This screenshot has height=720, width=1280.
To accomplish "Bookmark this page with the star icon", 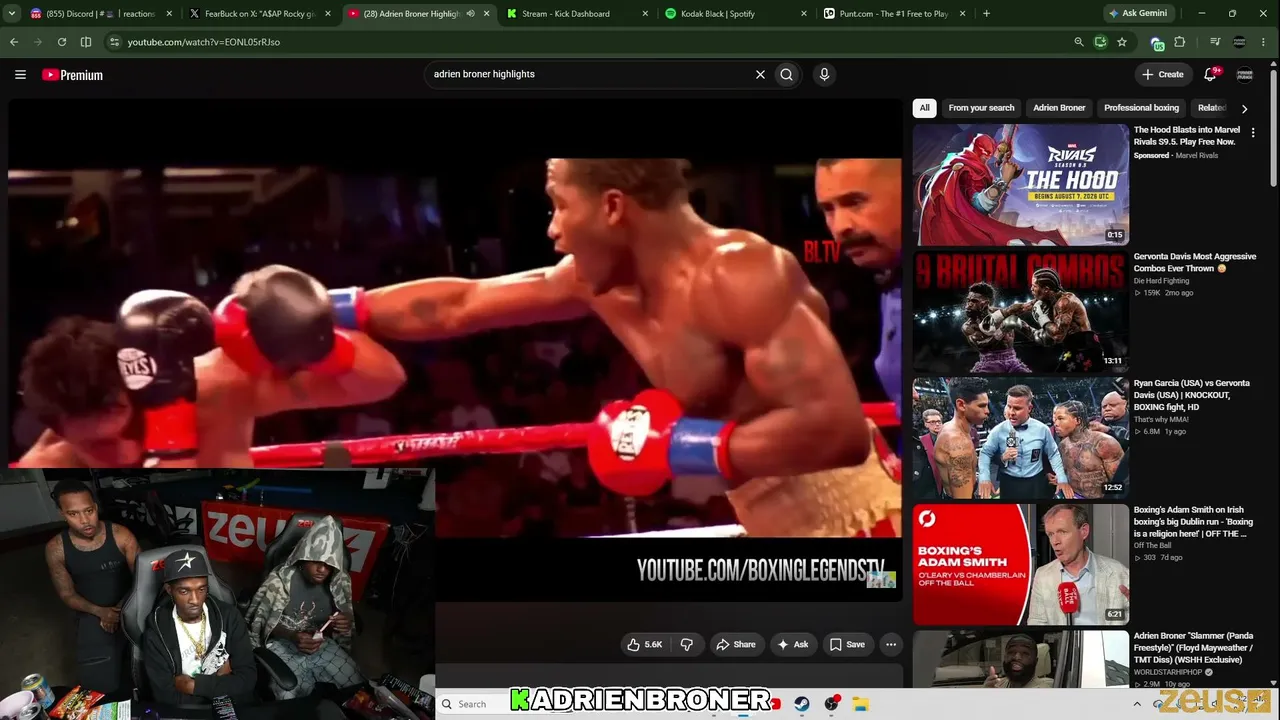I will pos(1122,42).
